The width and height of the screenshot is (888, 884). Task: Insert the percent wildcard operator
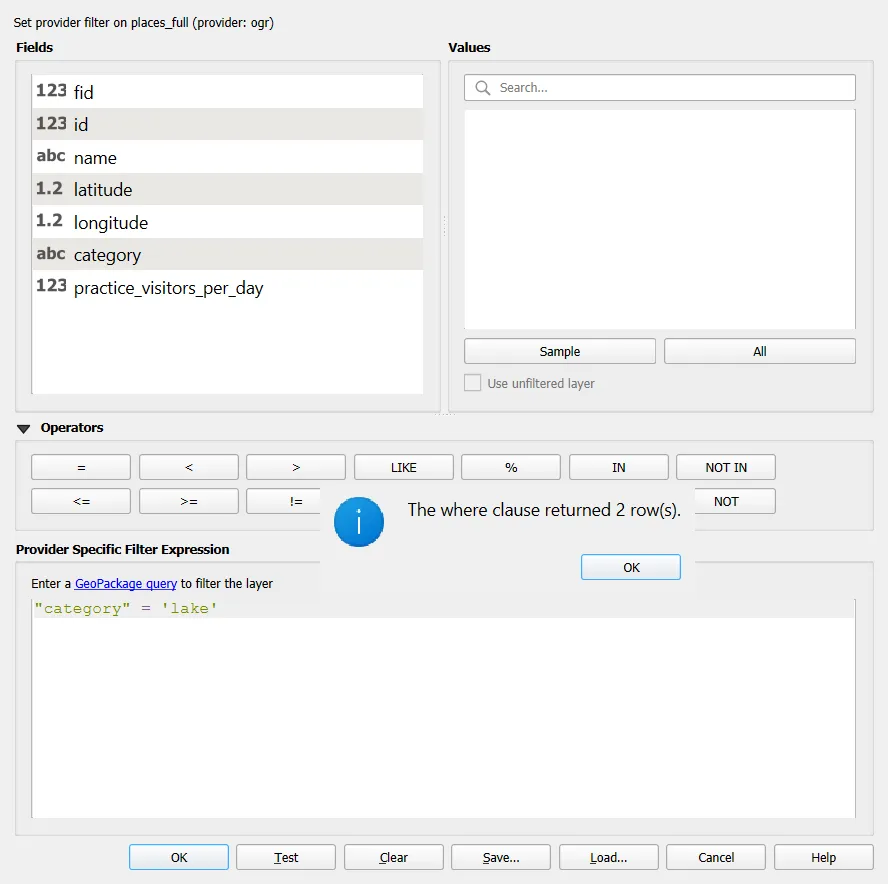511,467
